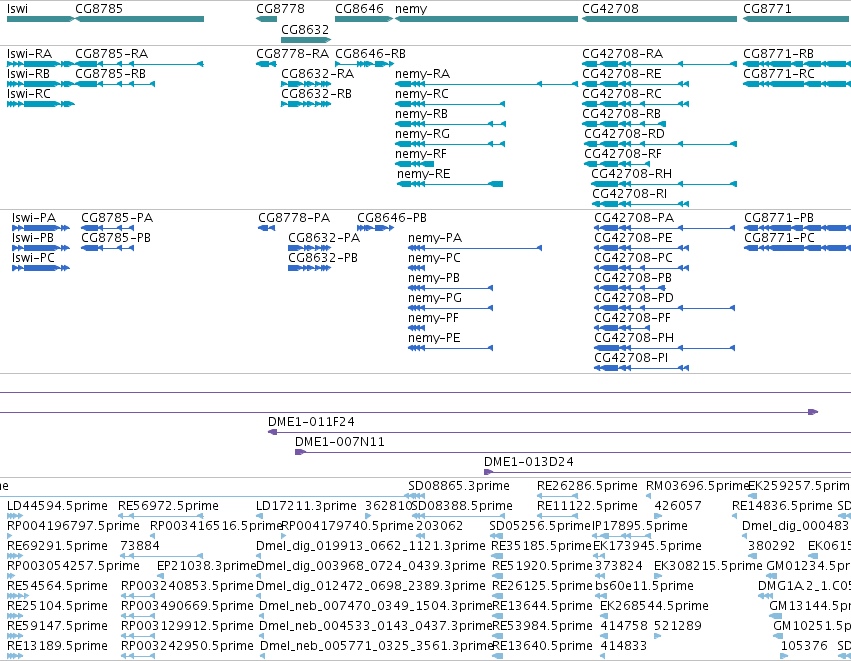Select BAC clone DME1-011F24

[560, 432]
